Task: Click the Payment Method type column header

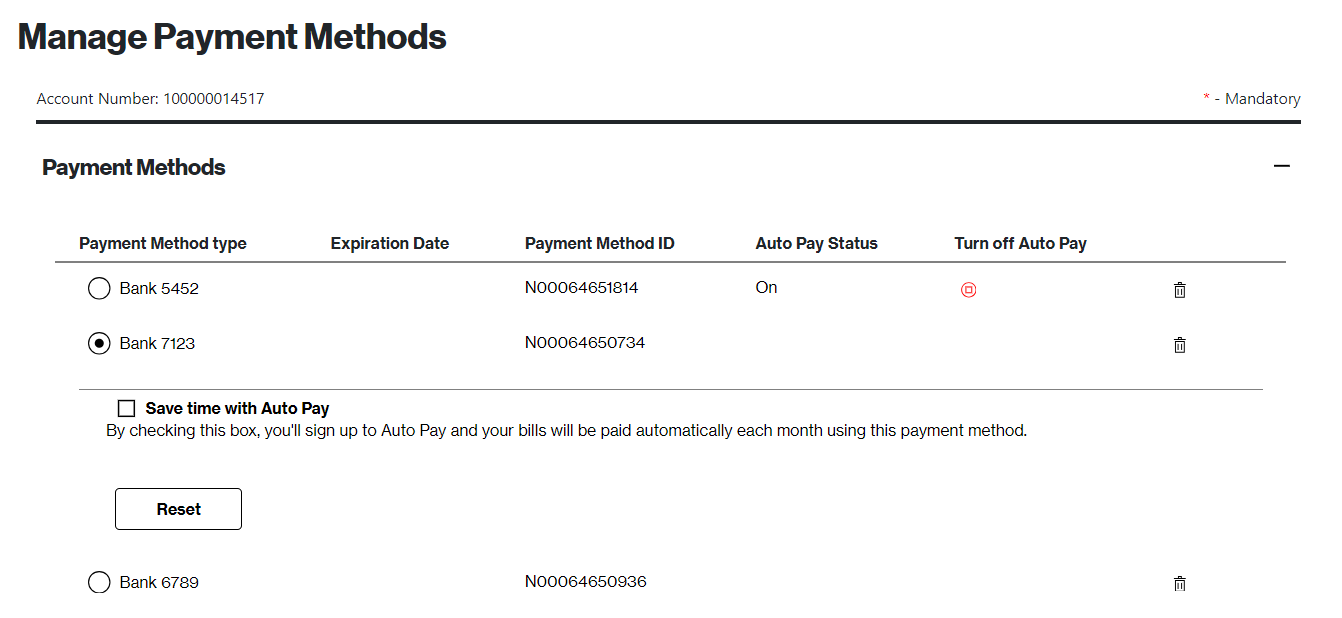Action: 163,243
